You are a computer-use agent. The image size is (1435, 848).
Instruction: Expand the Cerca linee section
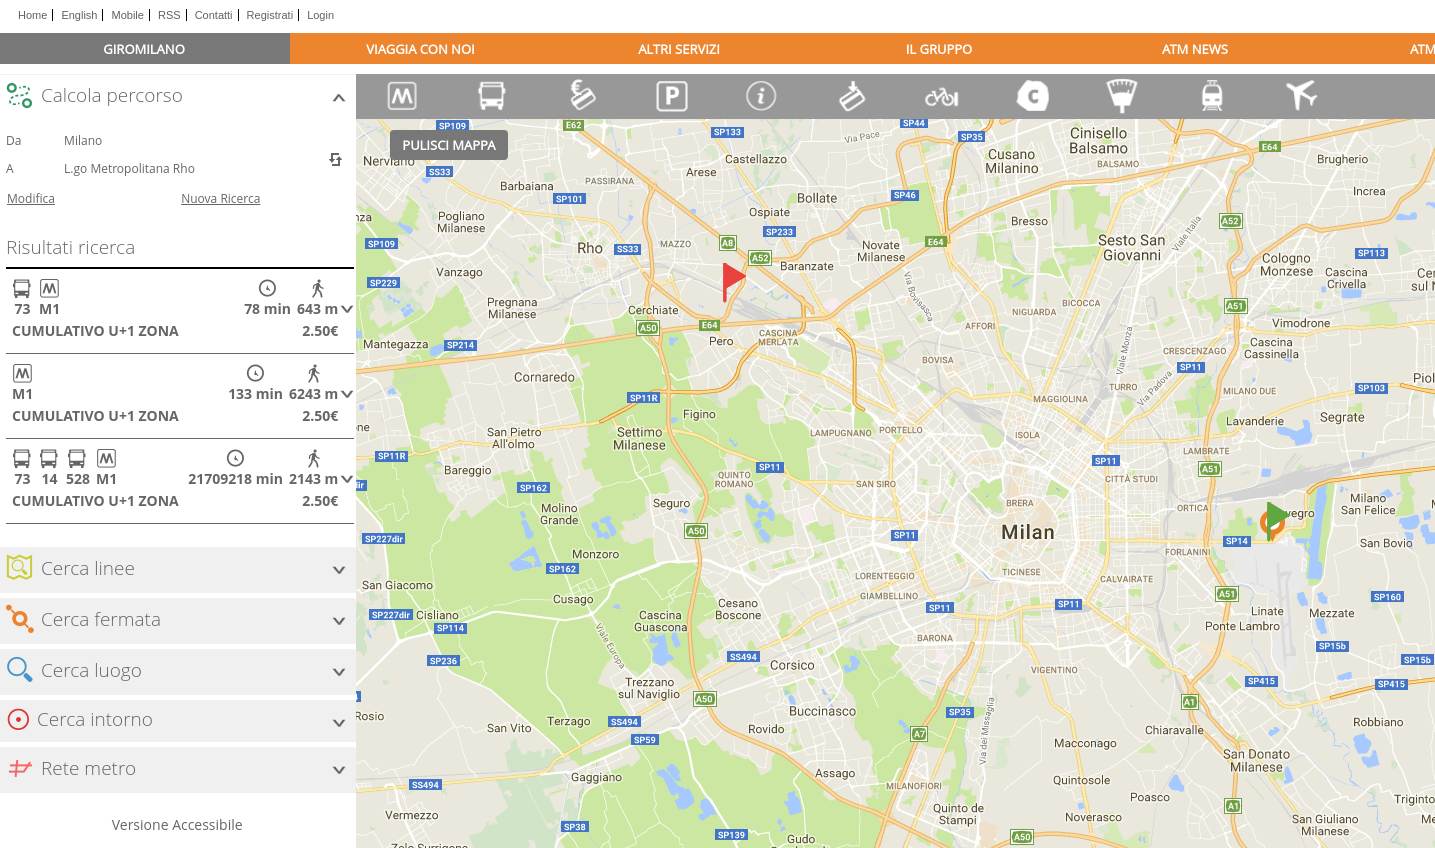tap(339, 570)
